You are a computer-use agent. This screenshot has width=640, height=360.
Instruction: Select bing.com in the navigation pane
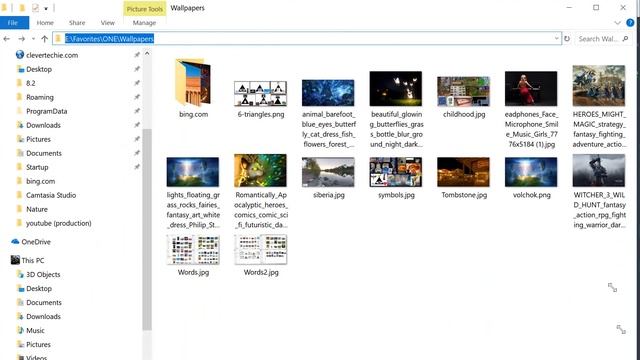(x=40, y=181)
